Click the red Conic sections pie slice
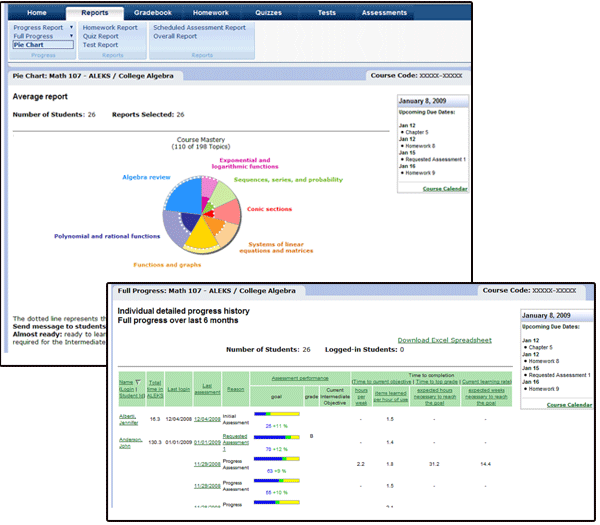Image resolution: width=600 pixels, height=525 pixels. (227, 212)
